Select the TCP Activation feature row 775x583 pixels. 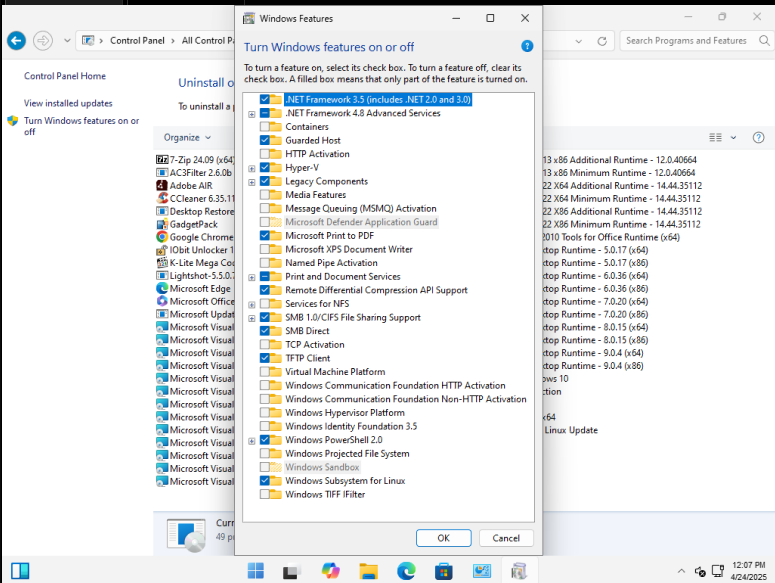pos(315,345)
